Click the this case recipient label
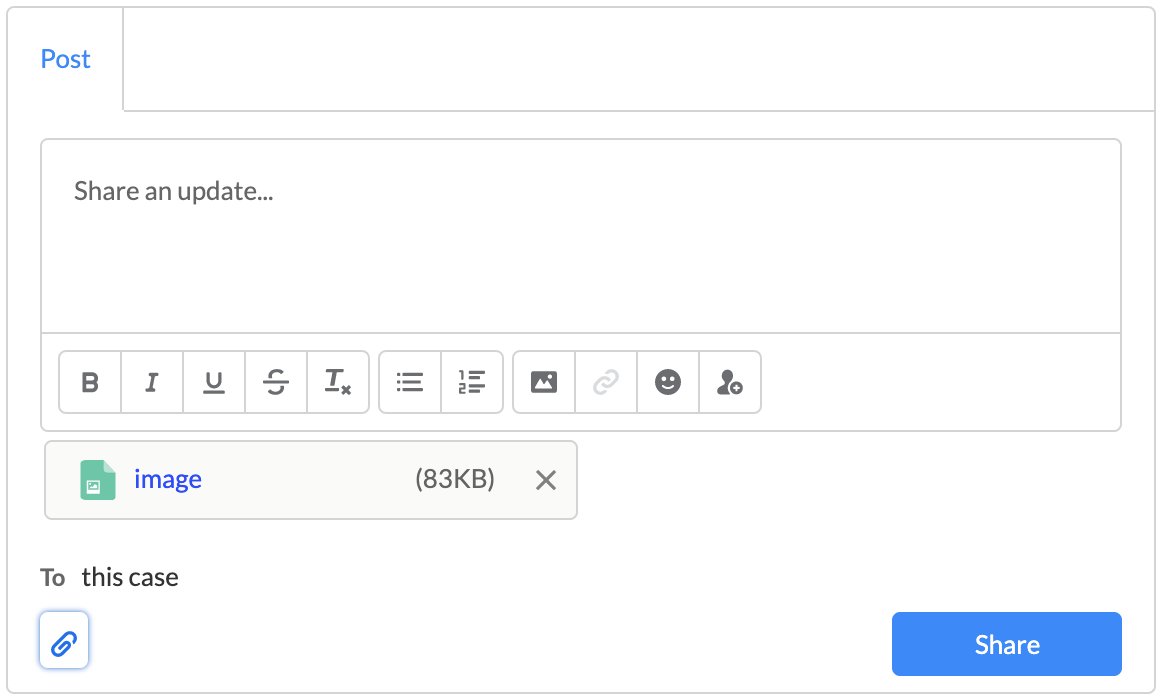 130,576
